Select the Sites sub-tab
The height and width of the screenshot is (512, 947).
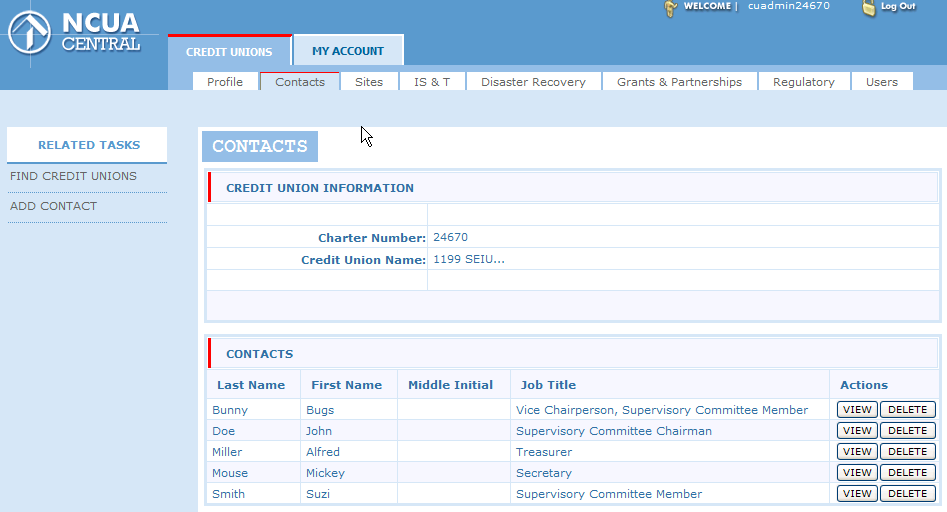point(369,82)
